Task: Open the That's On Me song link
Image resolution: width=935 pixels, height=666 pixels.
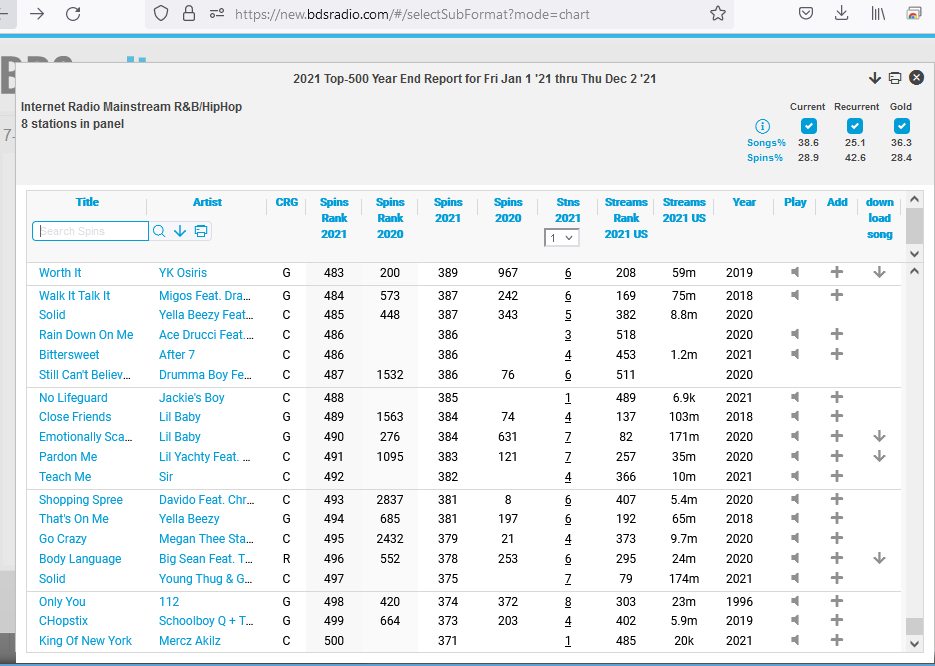Action: tap(74, 519)
